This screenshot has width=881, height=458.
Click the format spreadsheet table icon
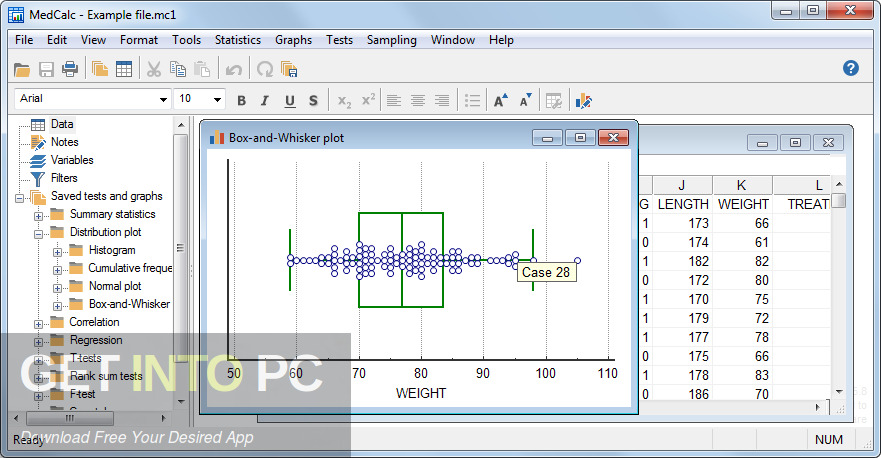[x=553, y=101]
